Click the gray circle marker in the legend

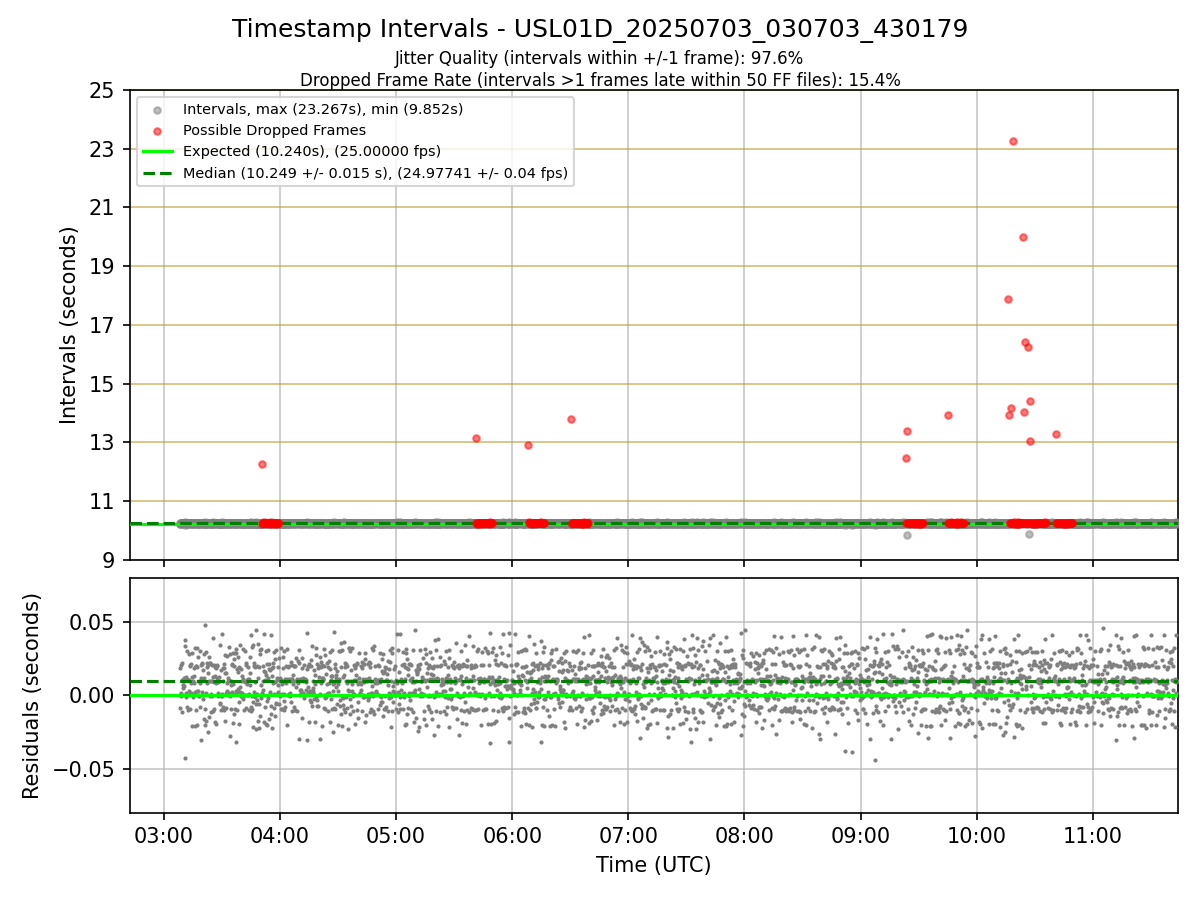tap(157, 109)
